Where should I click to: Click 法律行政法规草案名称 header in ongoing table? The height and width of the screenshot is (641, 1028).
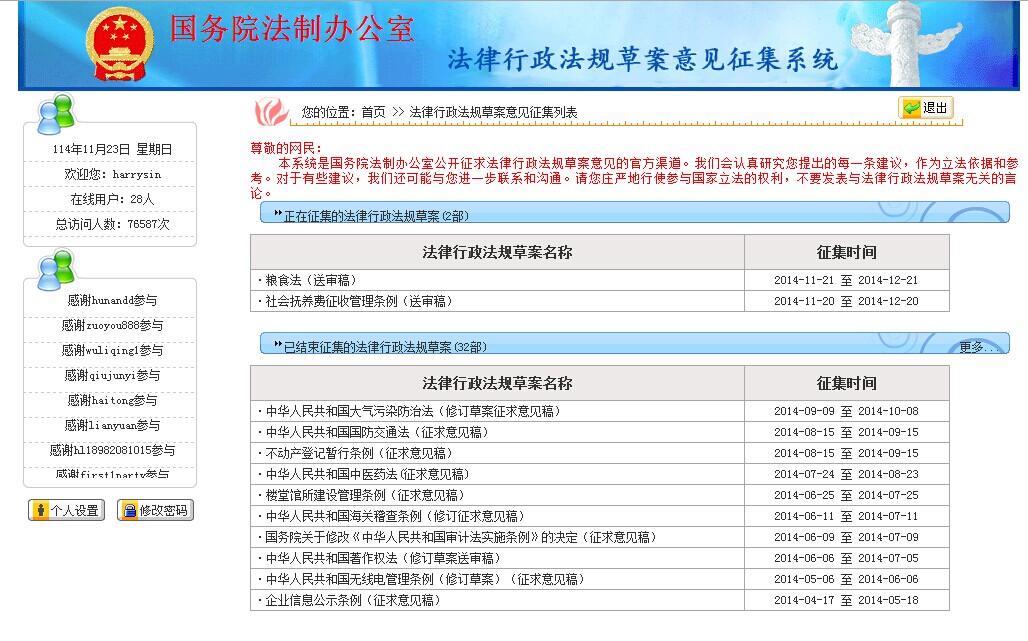[x=497, y=252]
